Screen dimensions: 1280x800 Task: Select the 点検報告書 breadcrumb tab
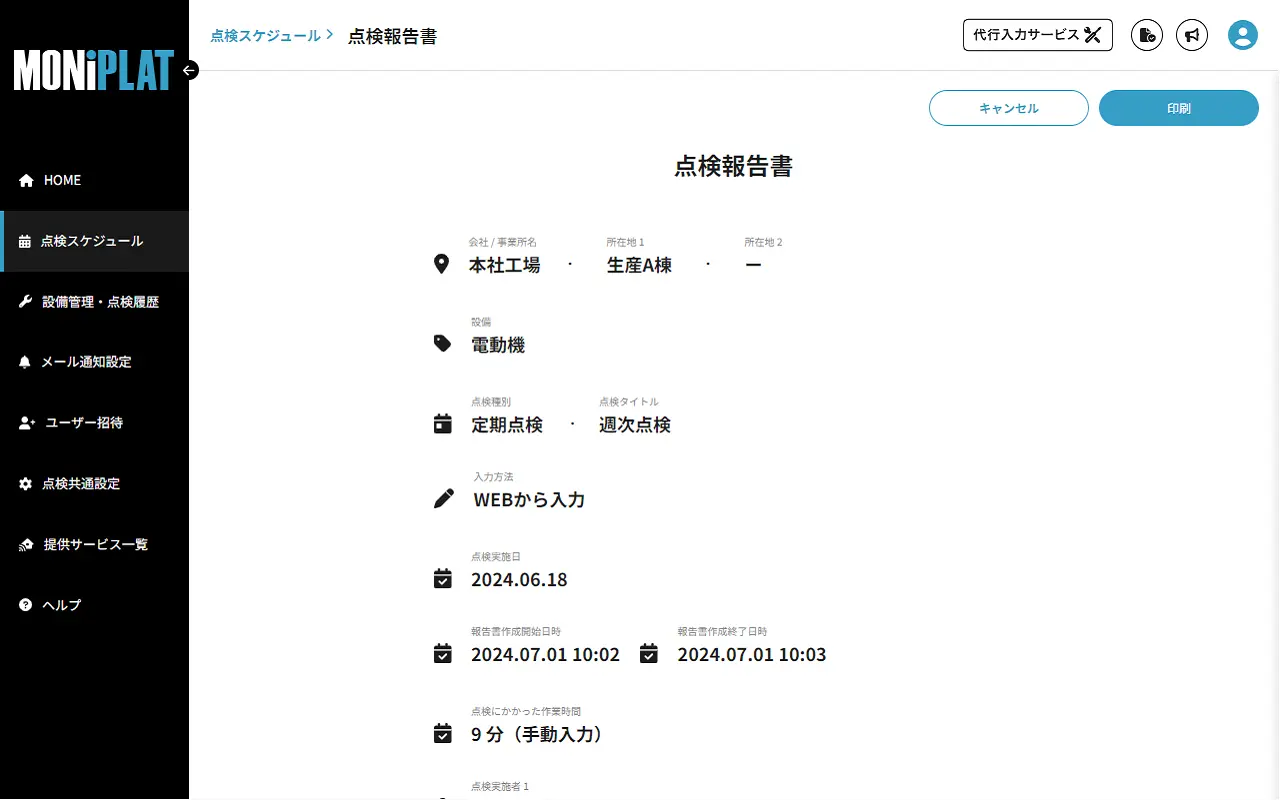pyautogui.click(x=393, y=35)
